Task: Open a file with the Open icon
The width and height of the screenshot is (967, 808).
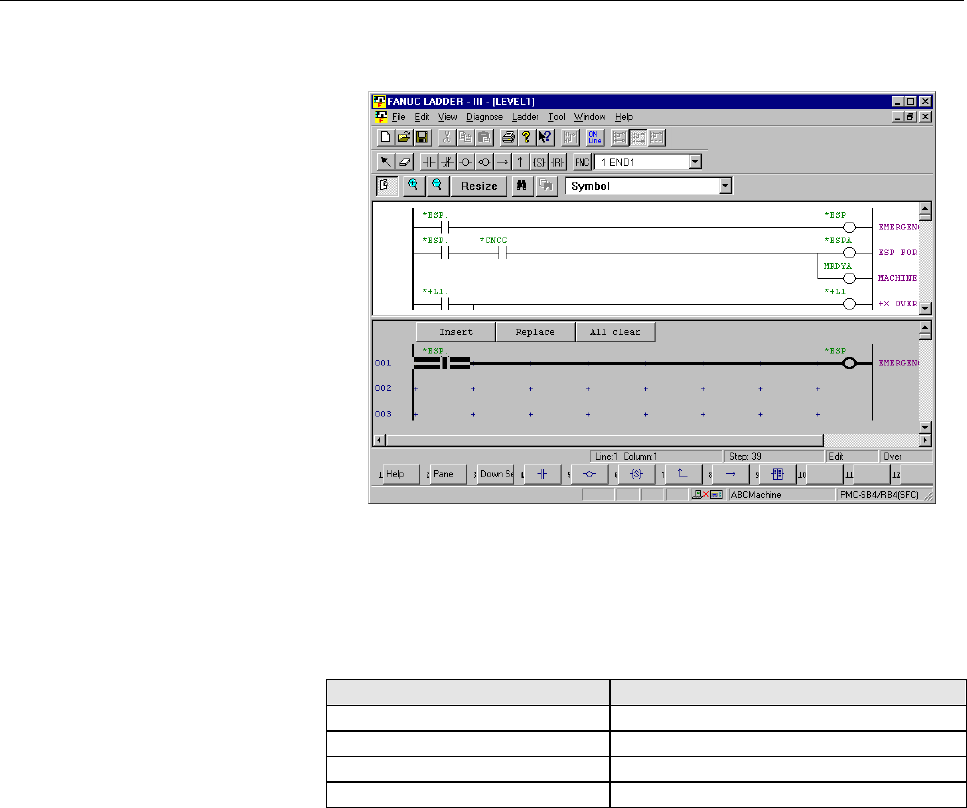Action: pos(404,137)
